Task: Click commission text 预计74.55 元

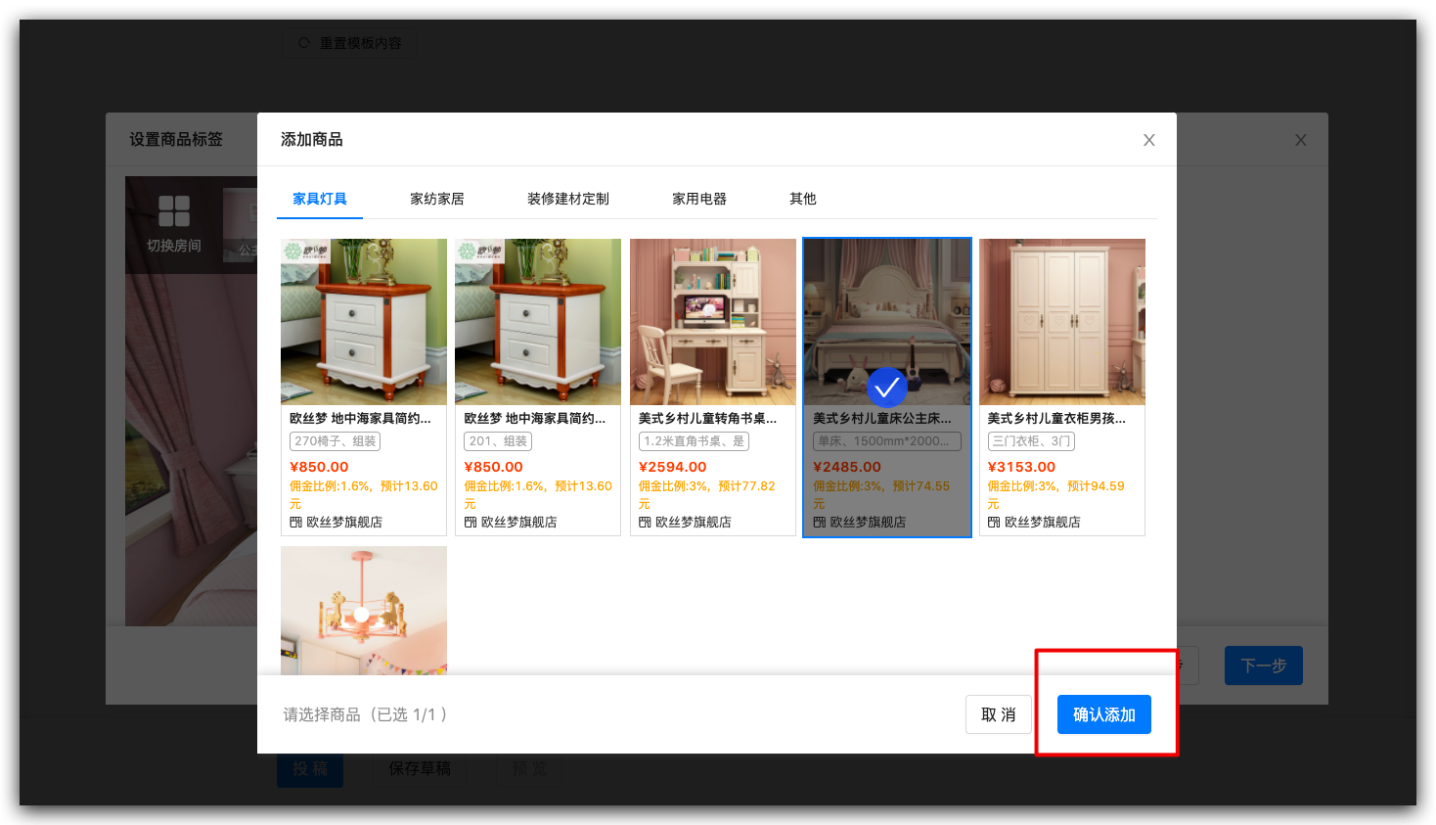Action: coord(881,494)
